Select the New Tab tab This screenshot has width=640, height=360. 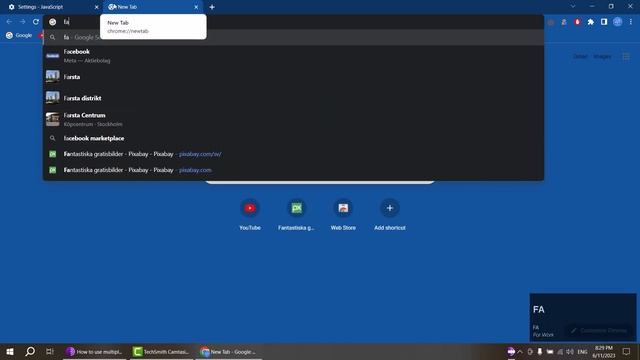[153, 7]
